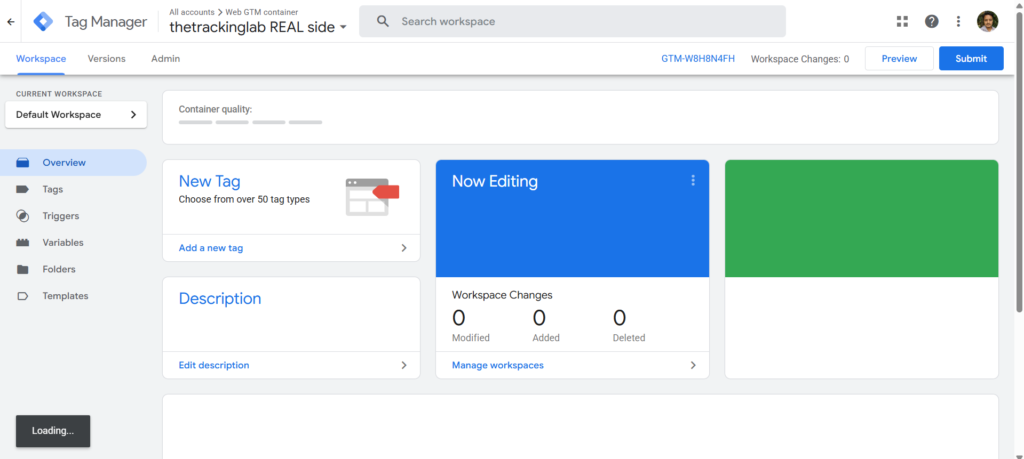Switch to the Admin tab
This screenshot has width=1024, height=459.
pyautogui.click(x=165, y=59)
